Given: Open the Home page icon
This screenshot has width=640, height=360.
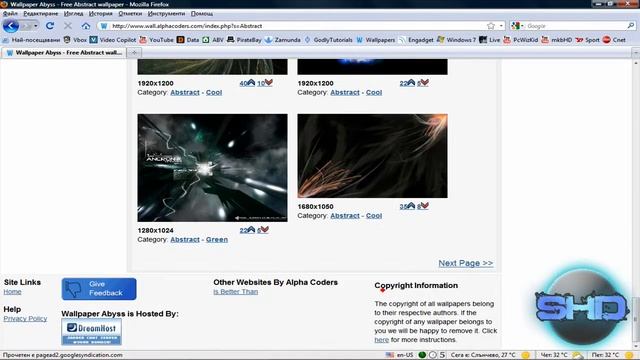Looking at the screenshot, I should 86,26.
